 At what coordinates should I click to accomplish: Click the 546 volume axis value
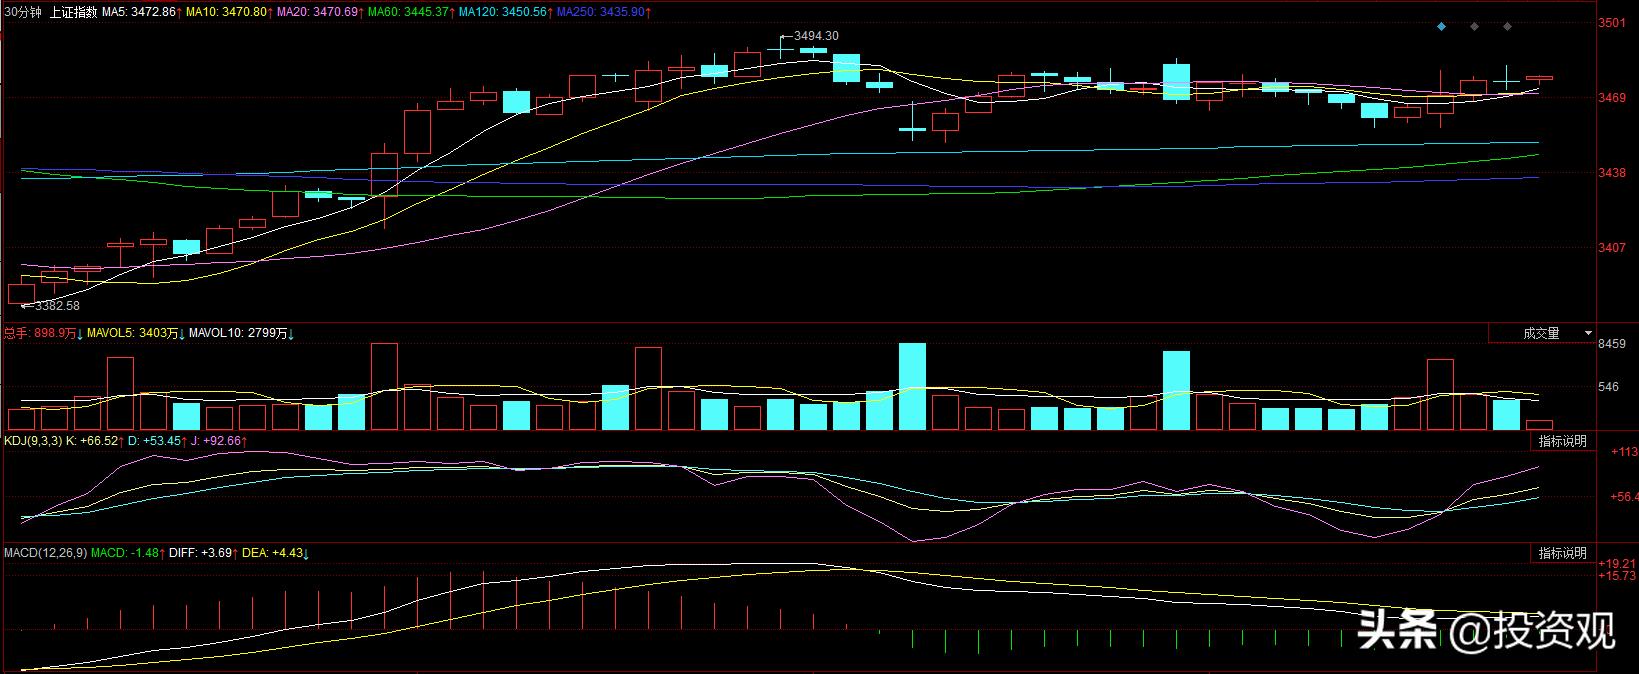[x=1609, y=387]
